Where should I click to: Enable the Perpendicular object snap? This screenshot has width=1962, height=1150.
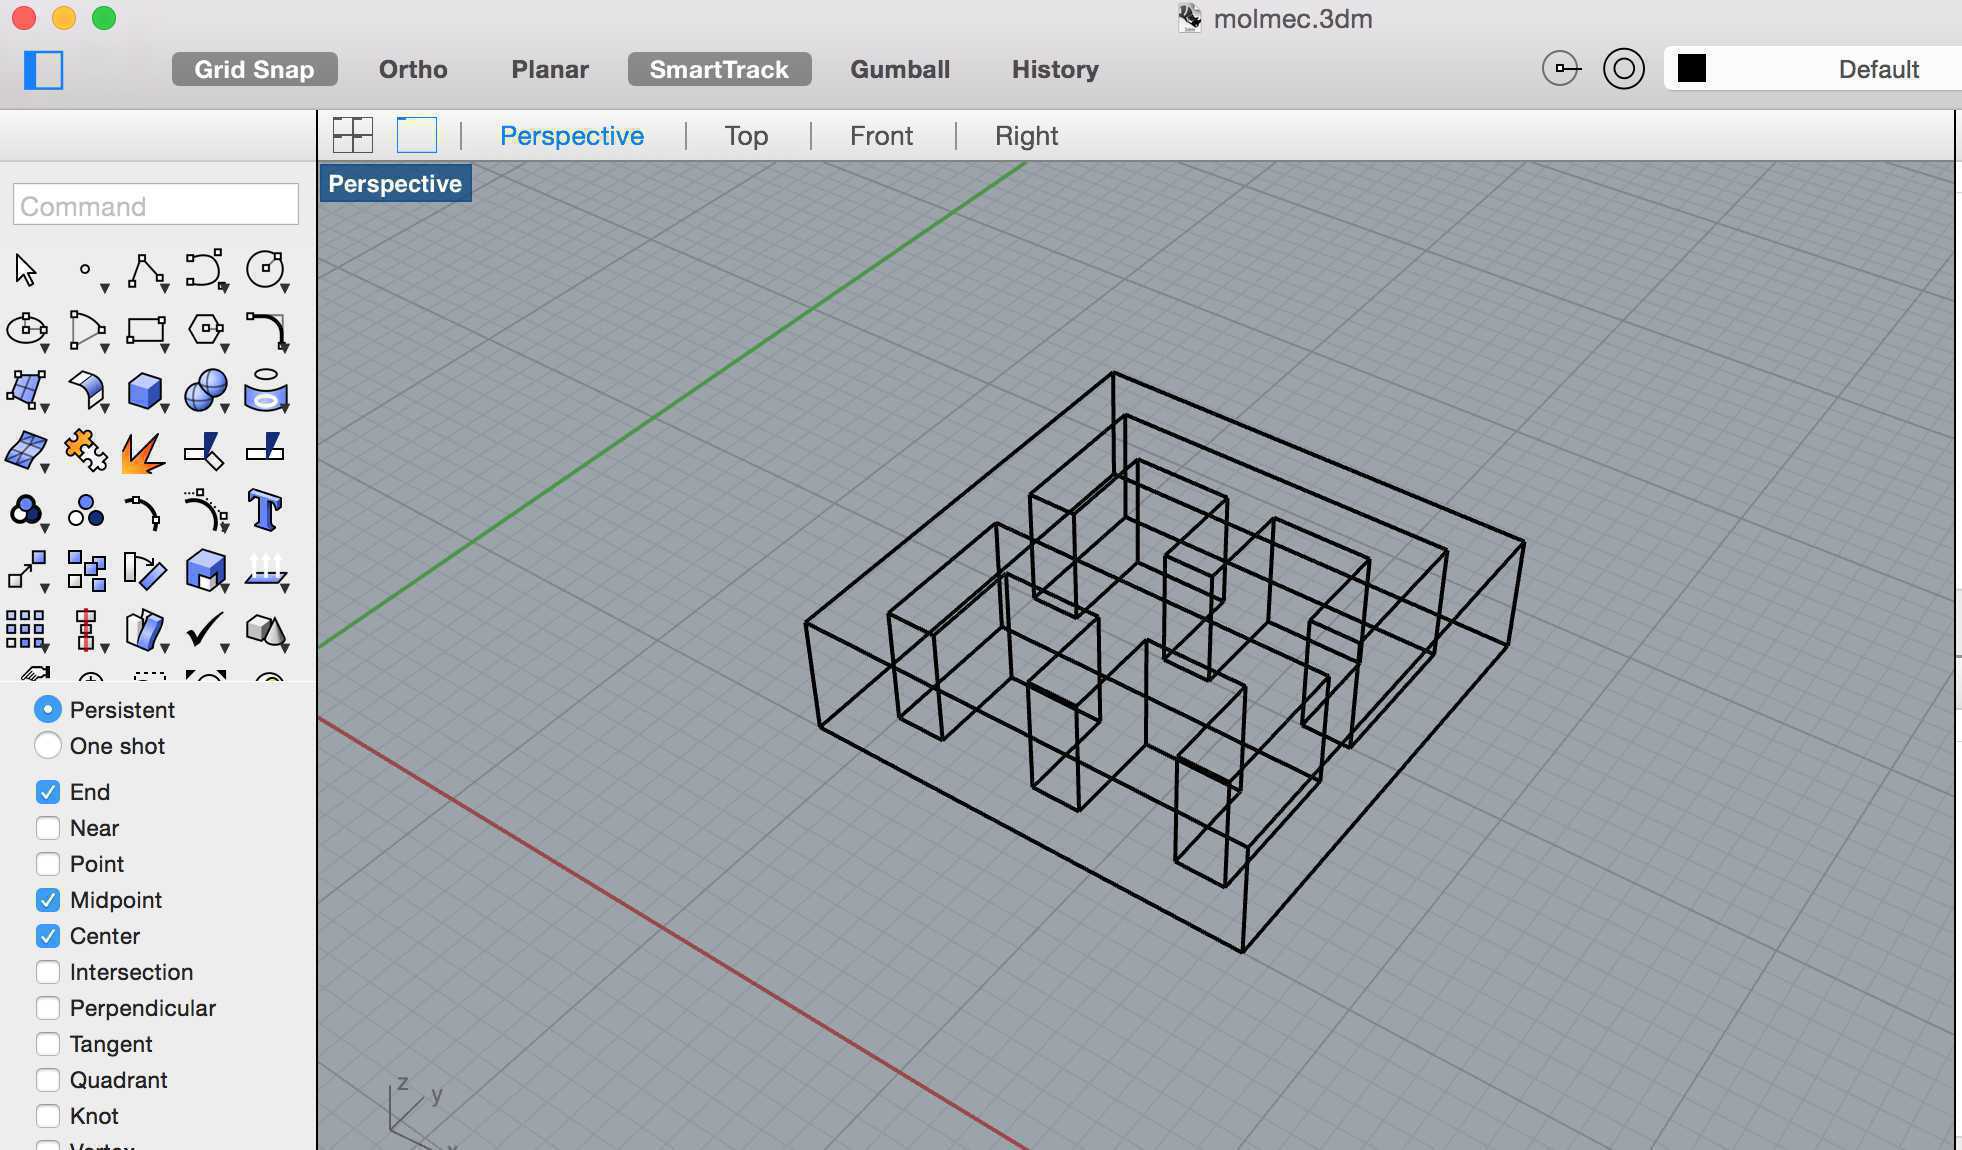click(x=48, y=1008)
